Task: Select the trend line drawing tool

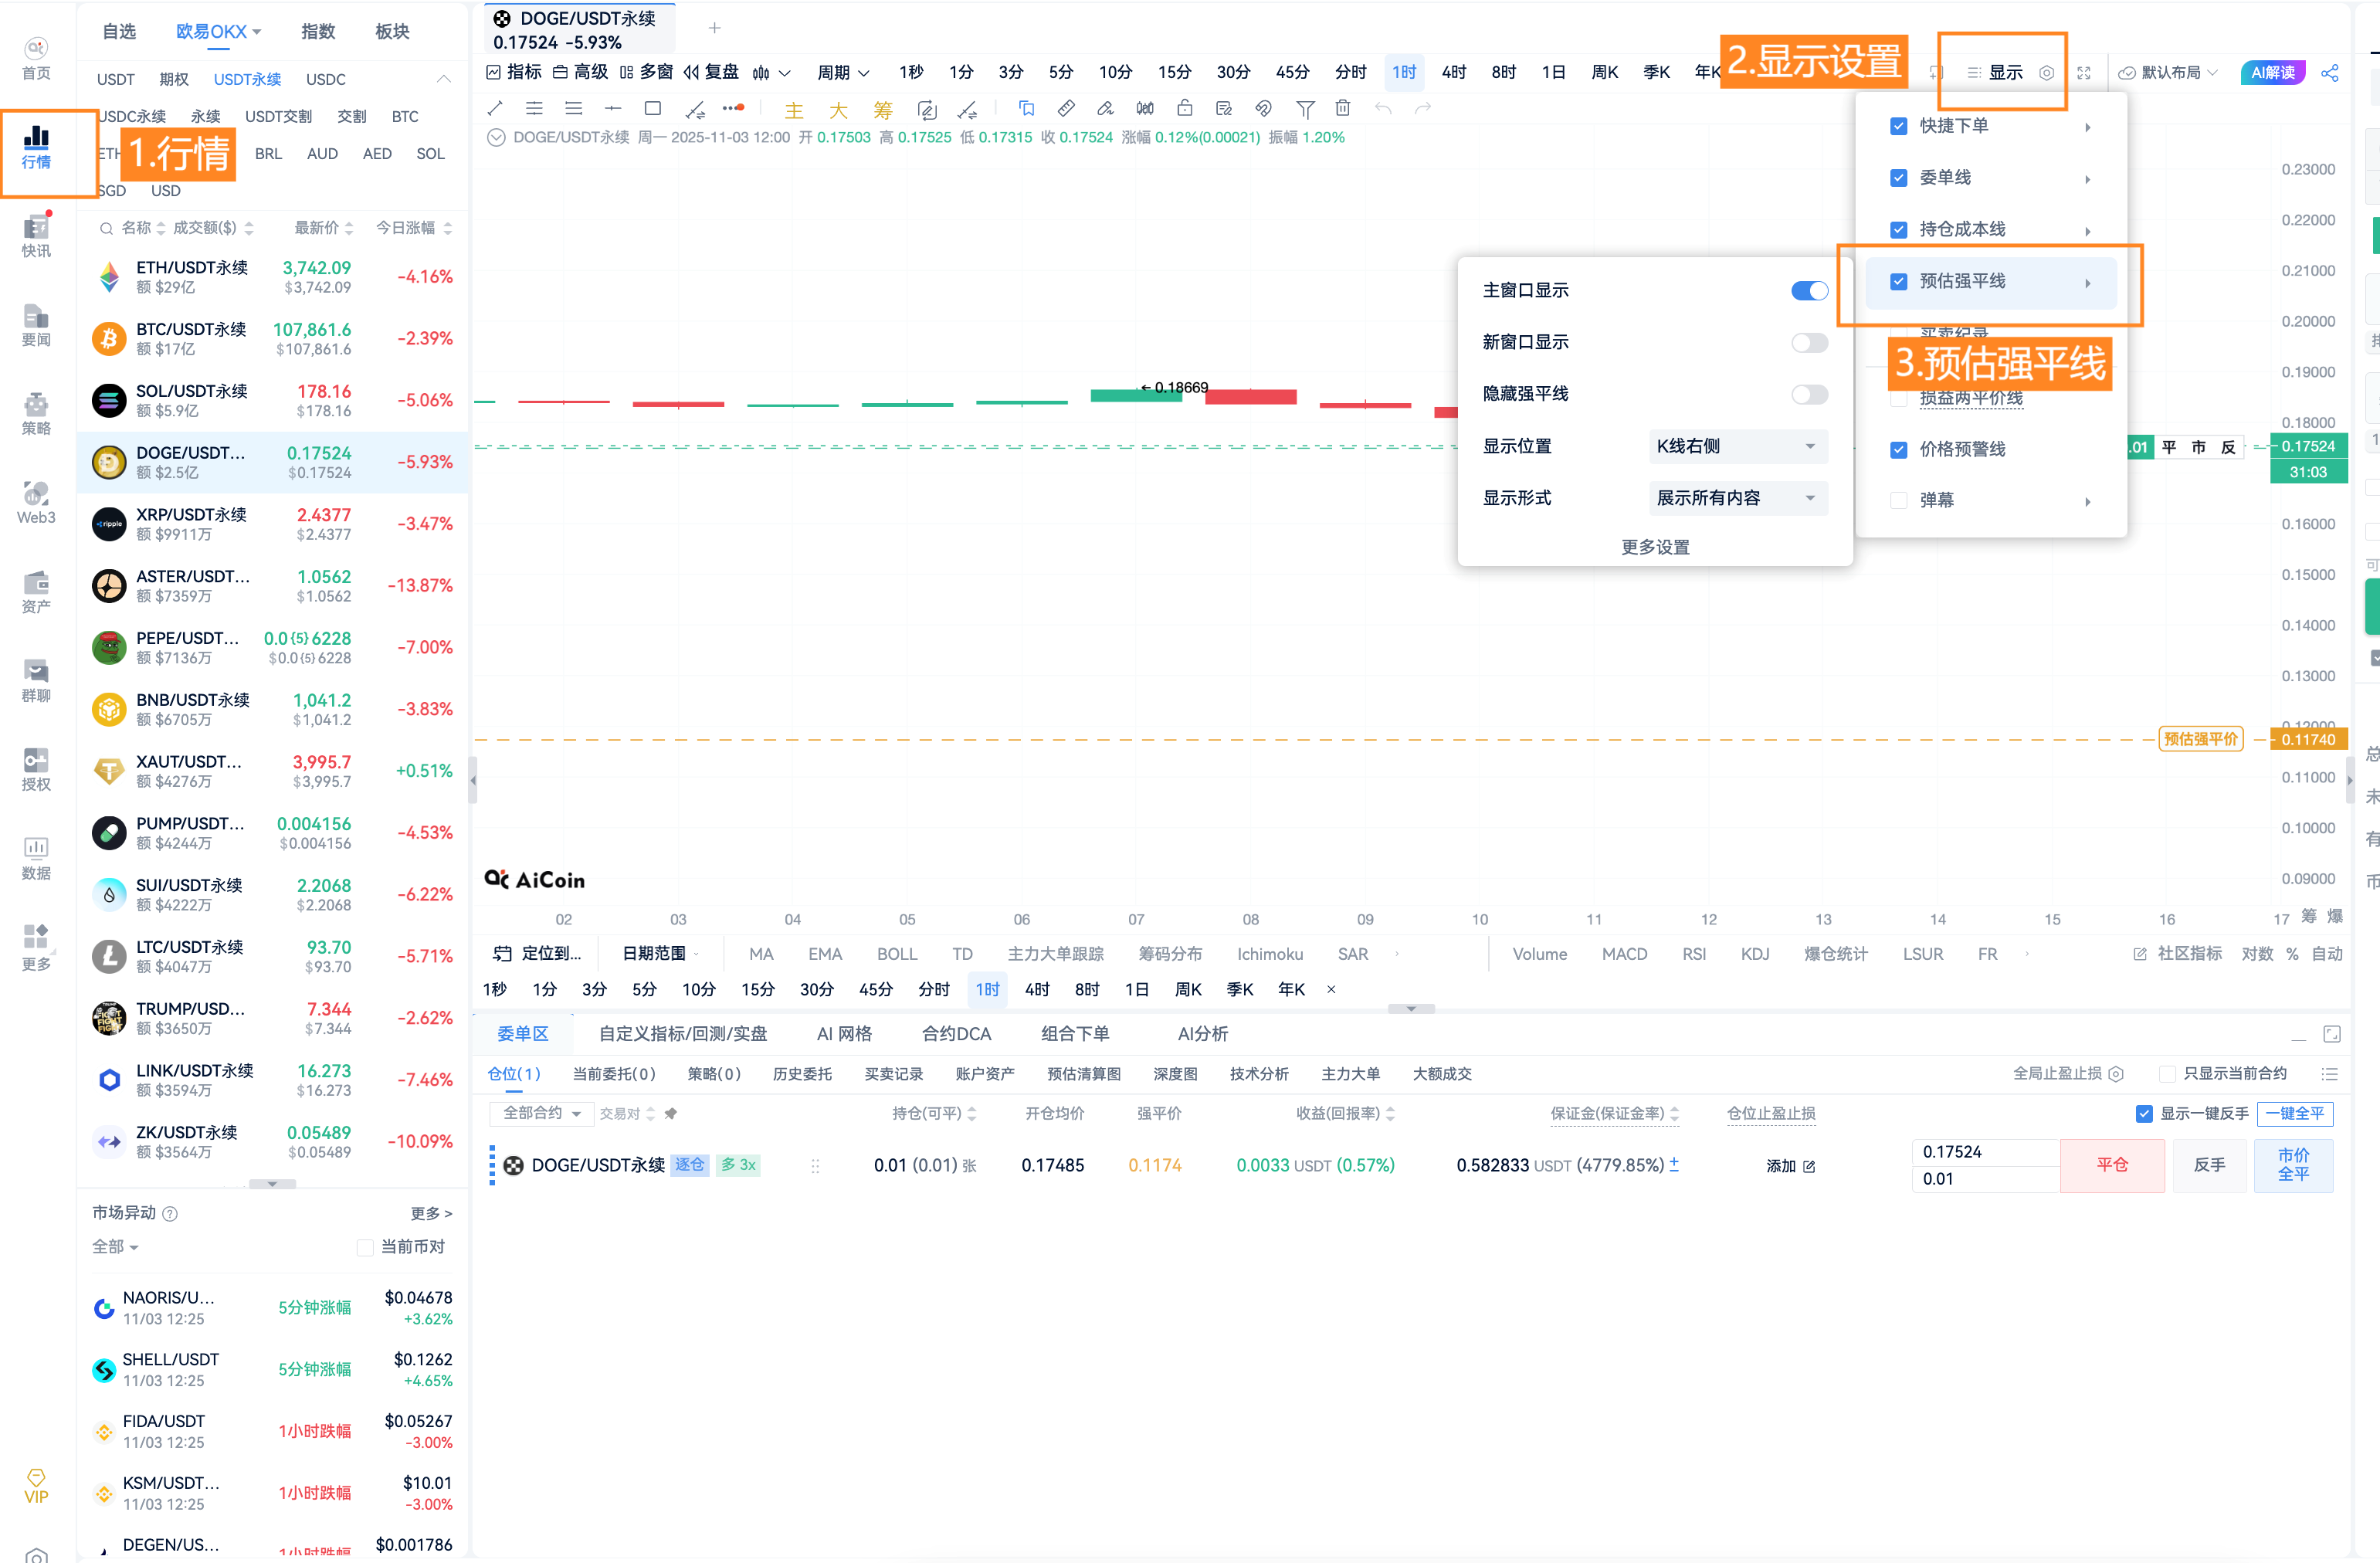Action: 495,108
